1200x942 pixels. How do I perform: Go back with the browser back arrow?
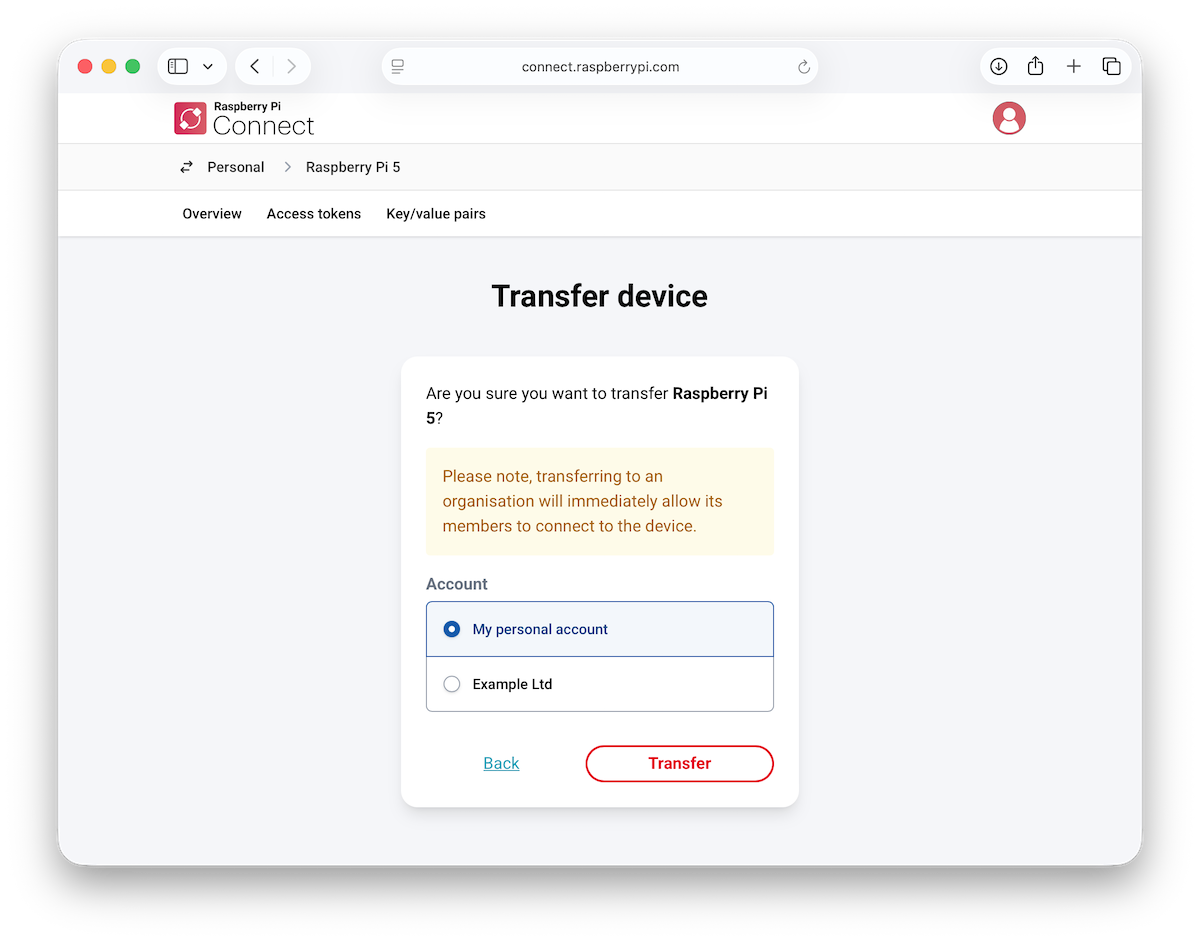point(255,67)
